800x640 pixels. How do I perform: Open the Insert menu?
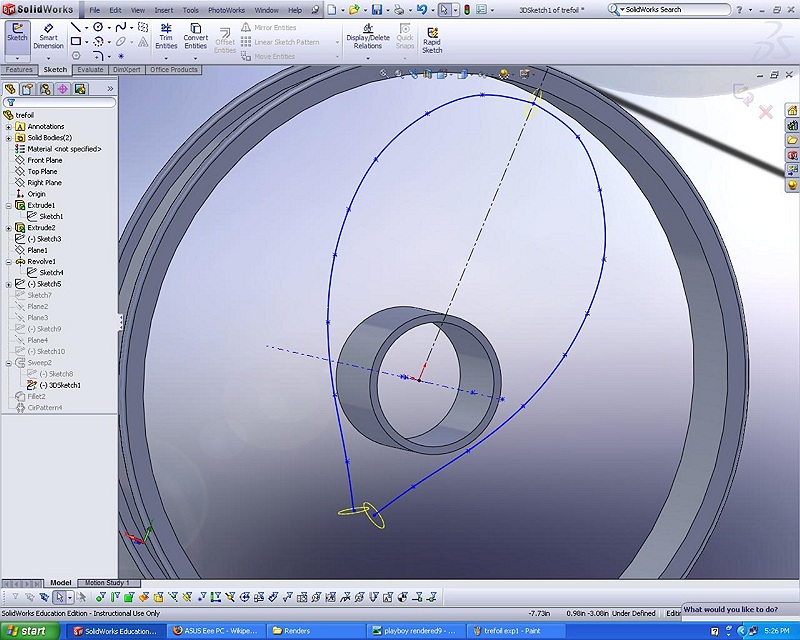pos(163,10)
